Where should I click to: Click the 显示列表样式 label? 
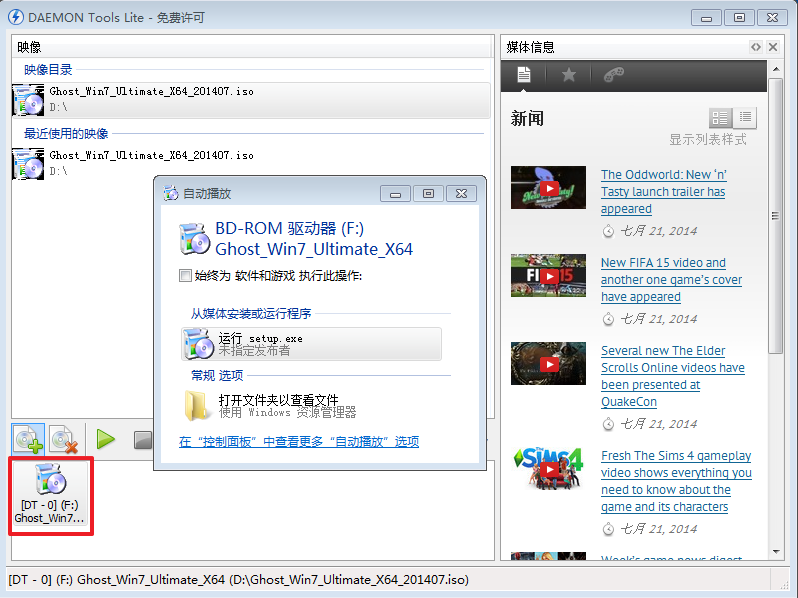(708, 139)
